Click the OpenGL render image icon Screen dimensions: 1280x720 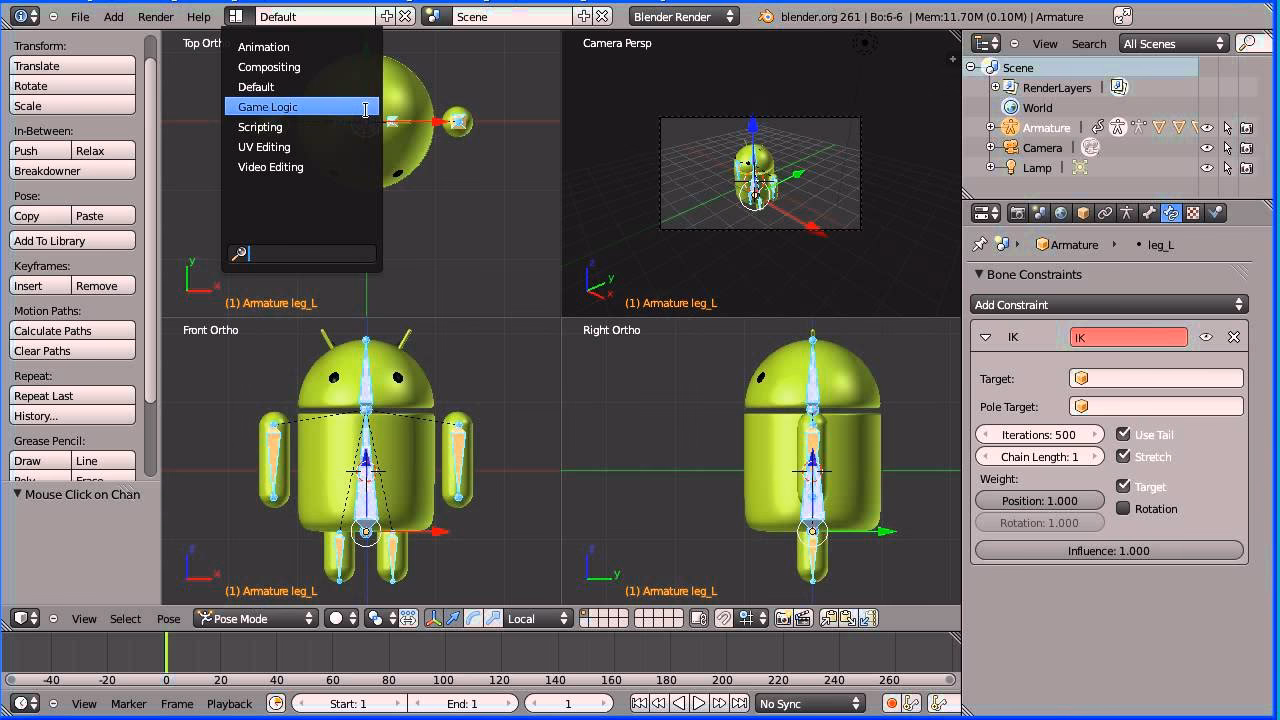(783, 618)
